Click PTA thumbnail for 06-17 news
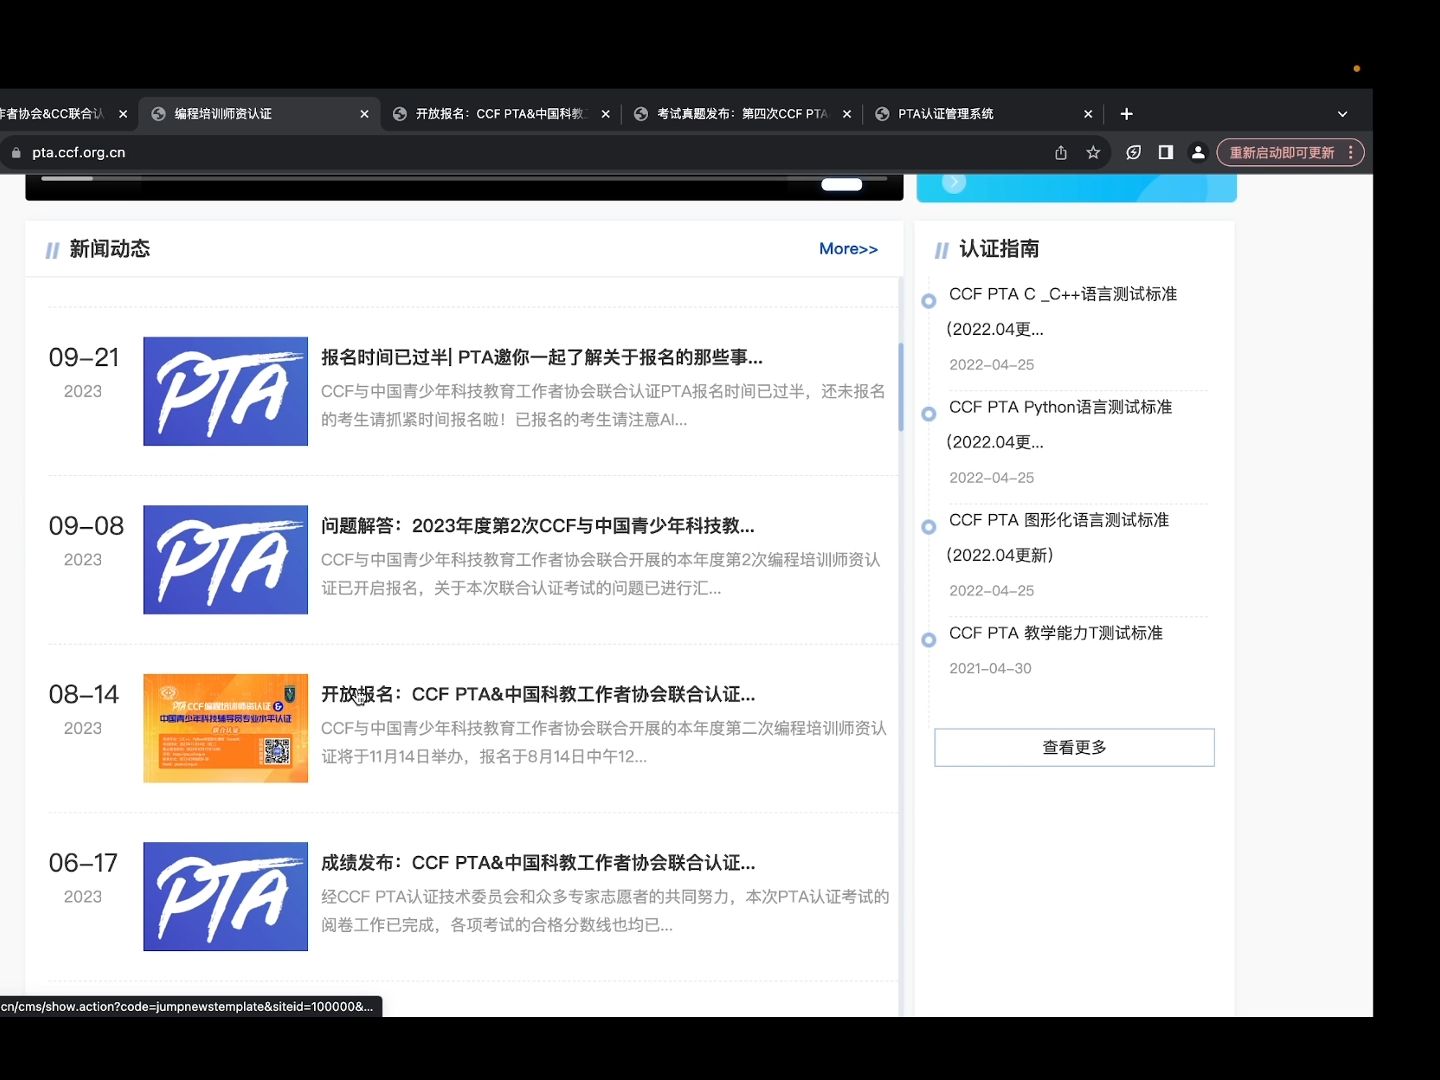This screenshot has width=1440, height=1080. (225, 897)
